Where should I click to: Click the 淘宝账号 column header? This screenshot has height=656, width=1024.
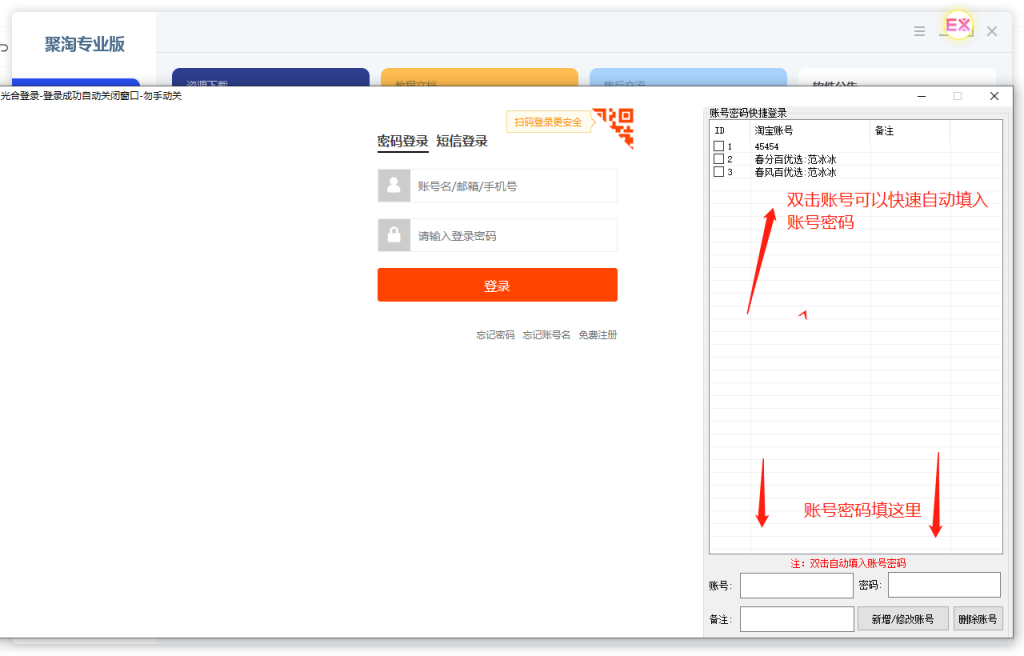click(810, 131)
